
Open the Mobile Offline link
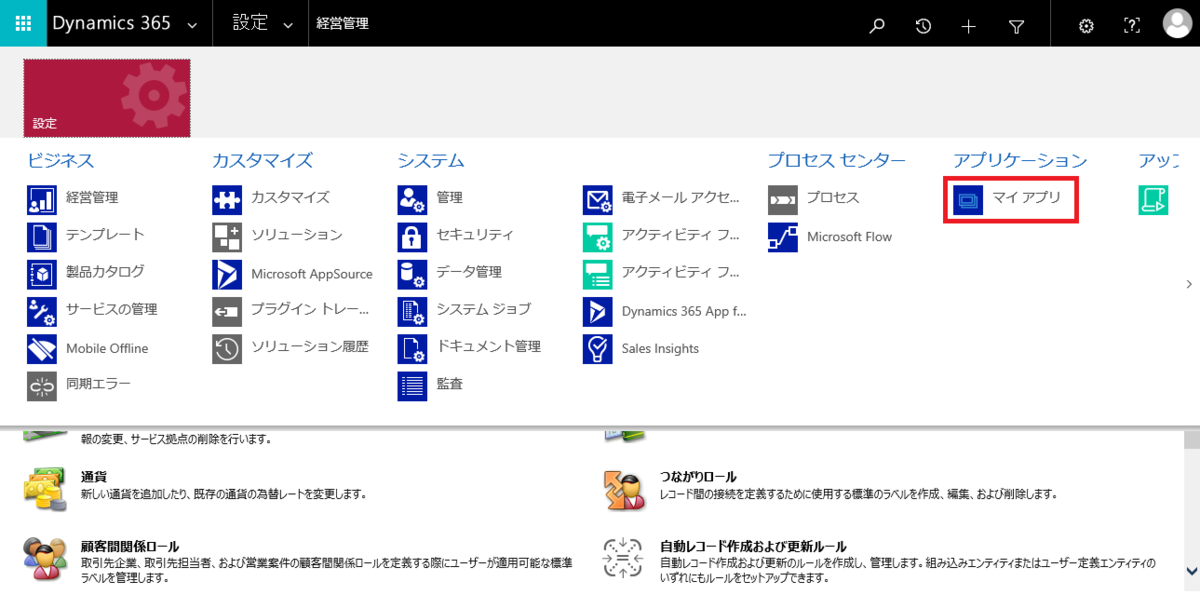coord(107,349)
